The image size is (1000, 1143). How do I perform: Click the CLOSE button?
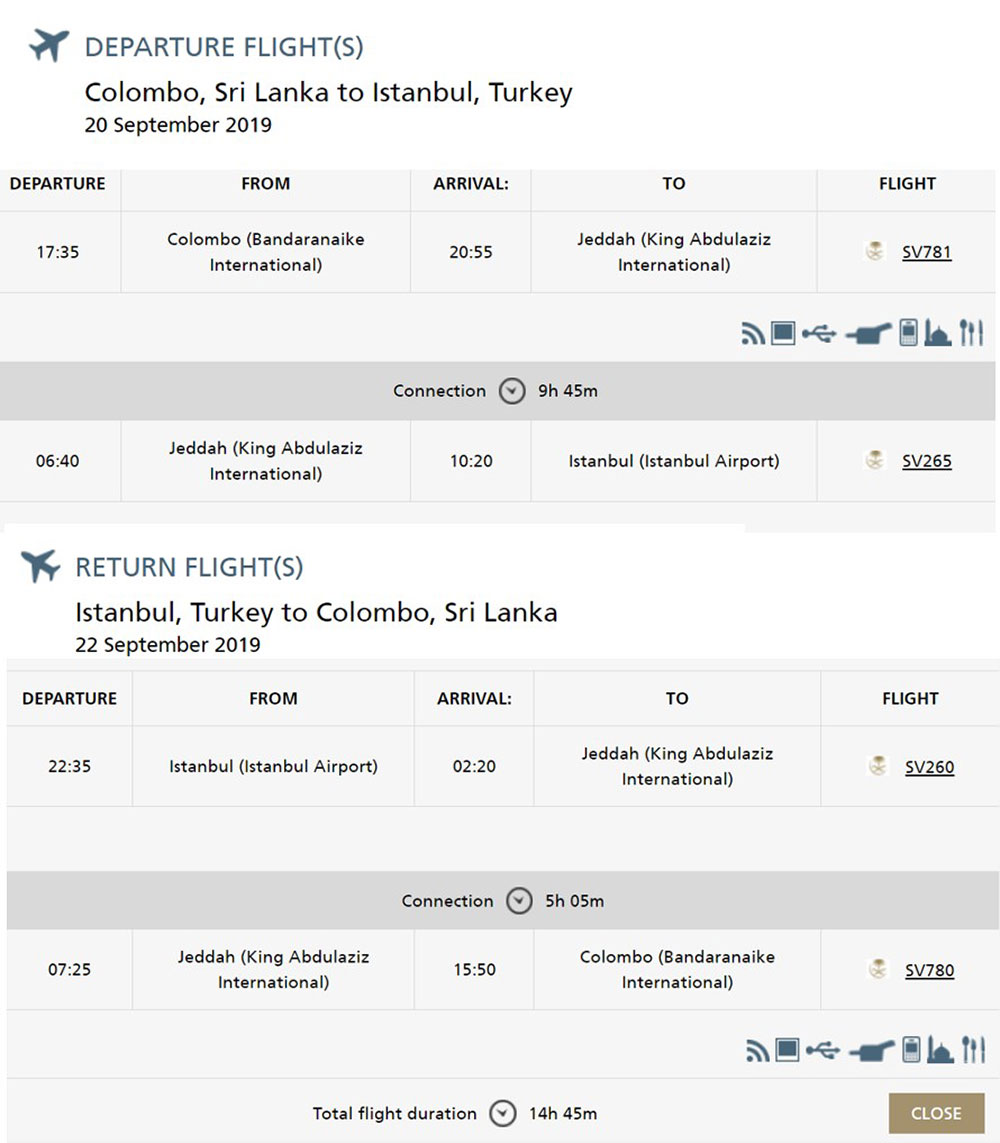(937, 1113)
